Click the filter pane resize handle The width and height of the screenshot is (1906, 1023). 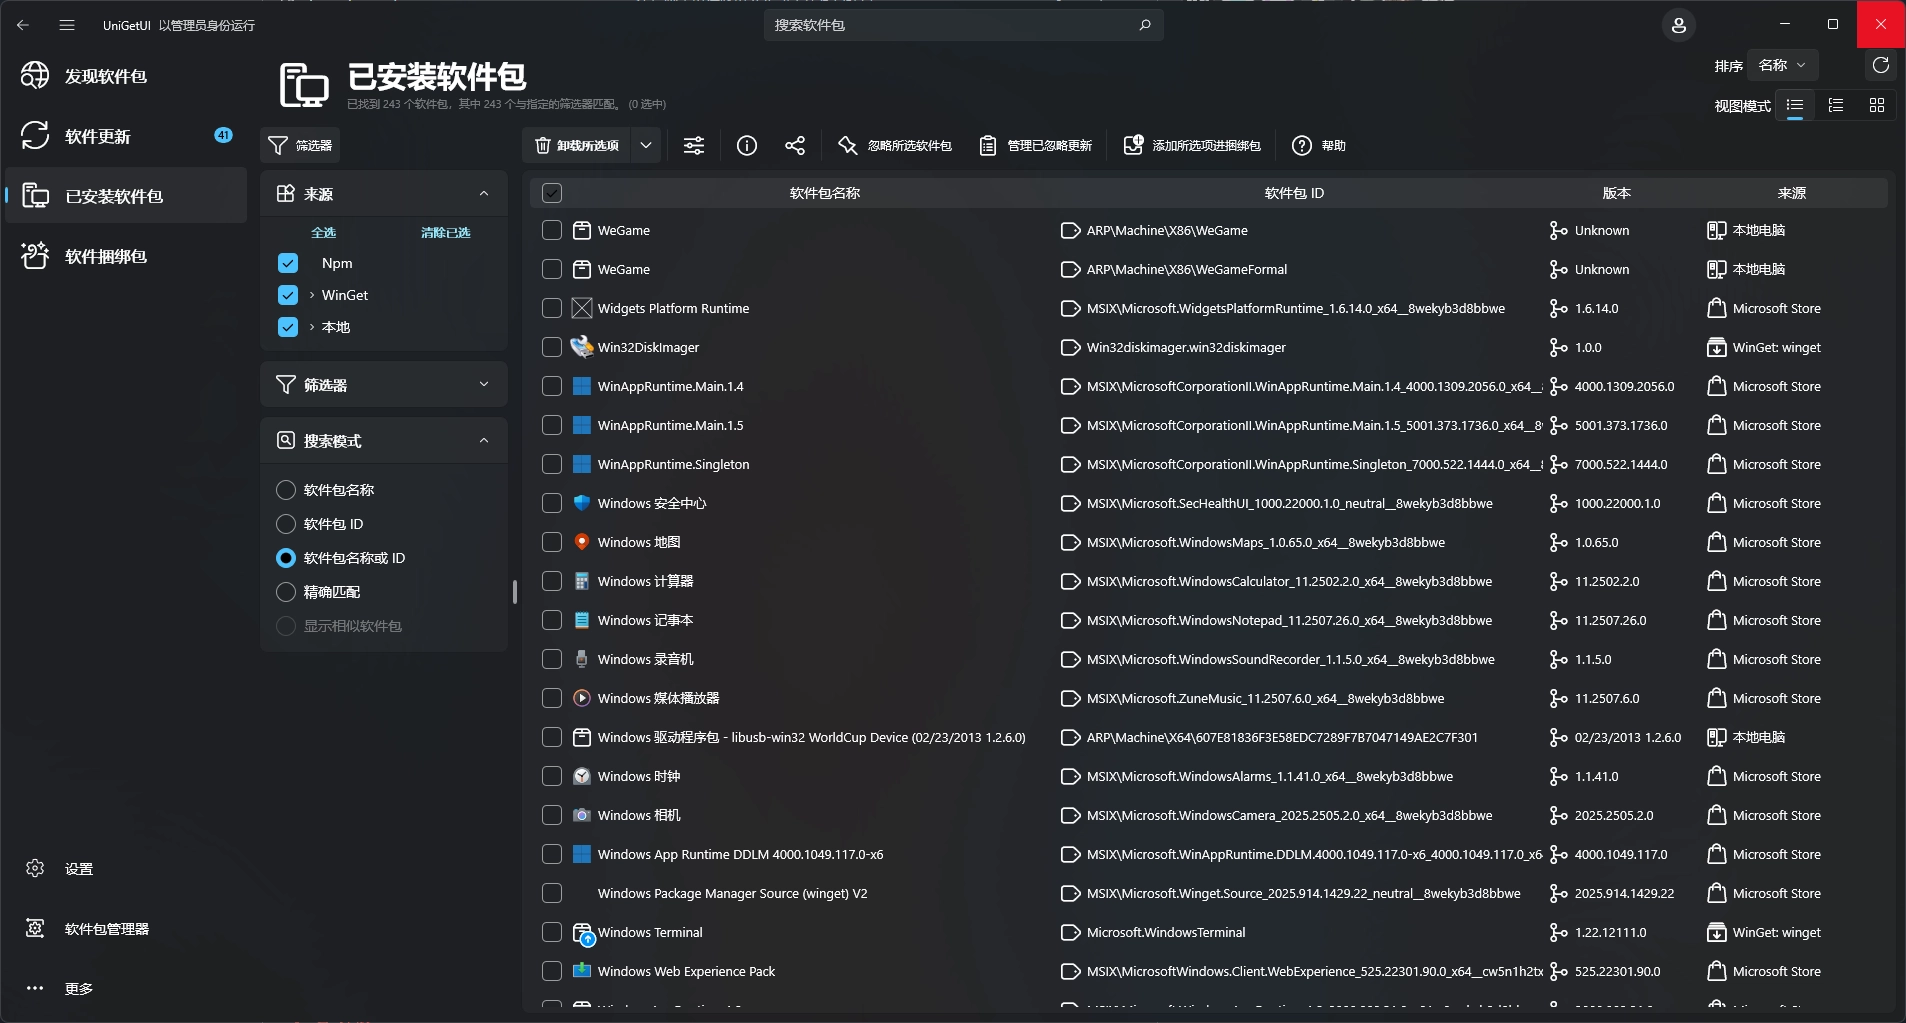515,592
